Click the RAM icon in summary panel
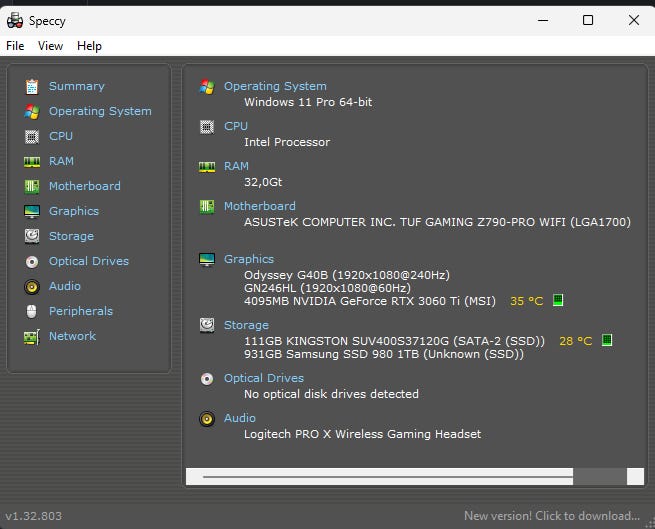 [x=207, y=167]
